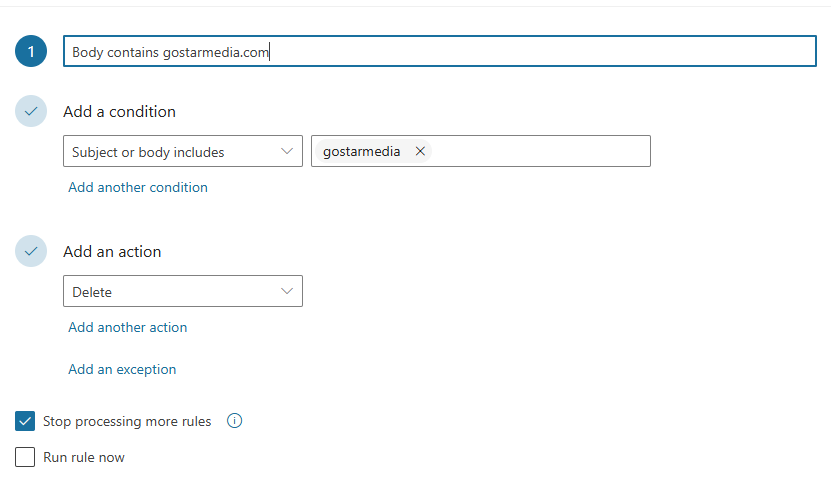
Task: Click the action checkmark circle icon
Action: (31, 251)
